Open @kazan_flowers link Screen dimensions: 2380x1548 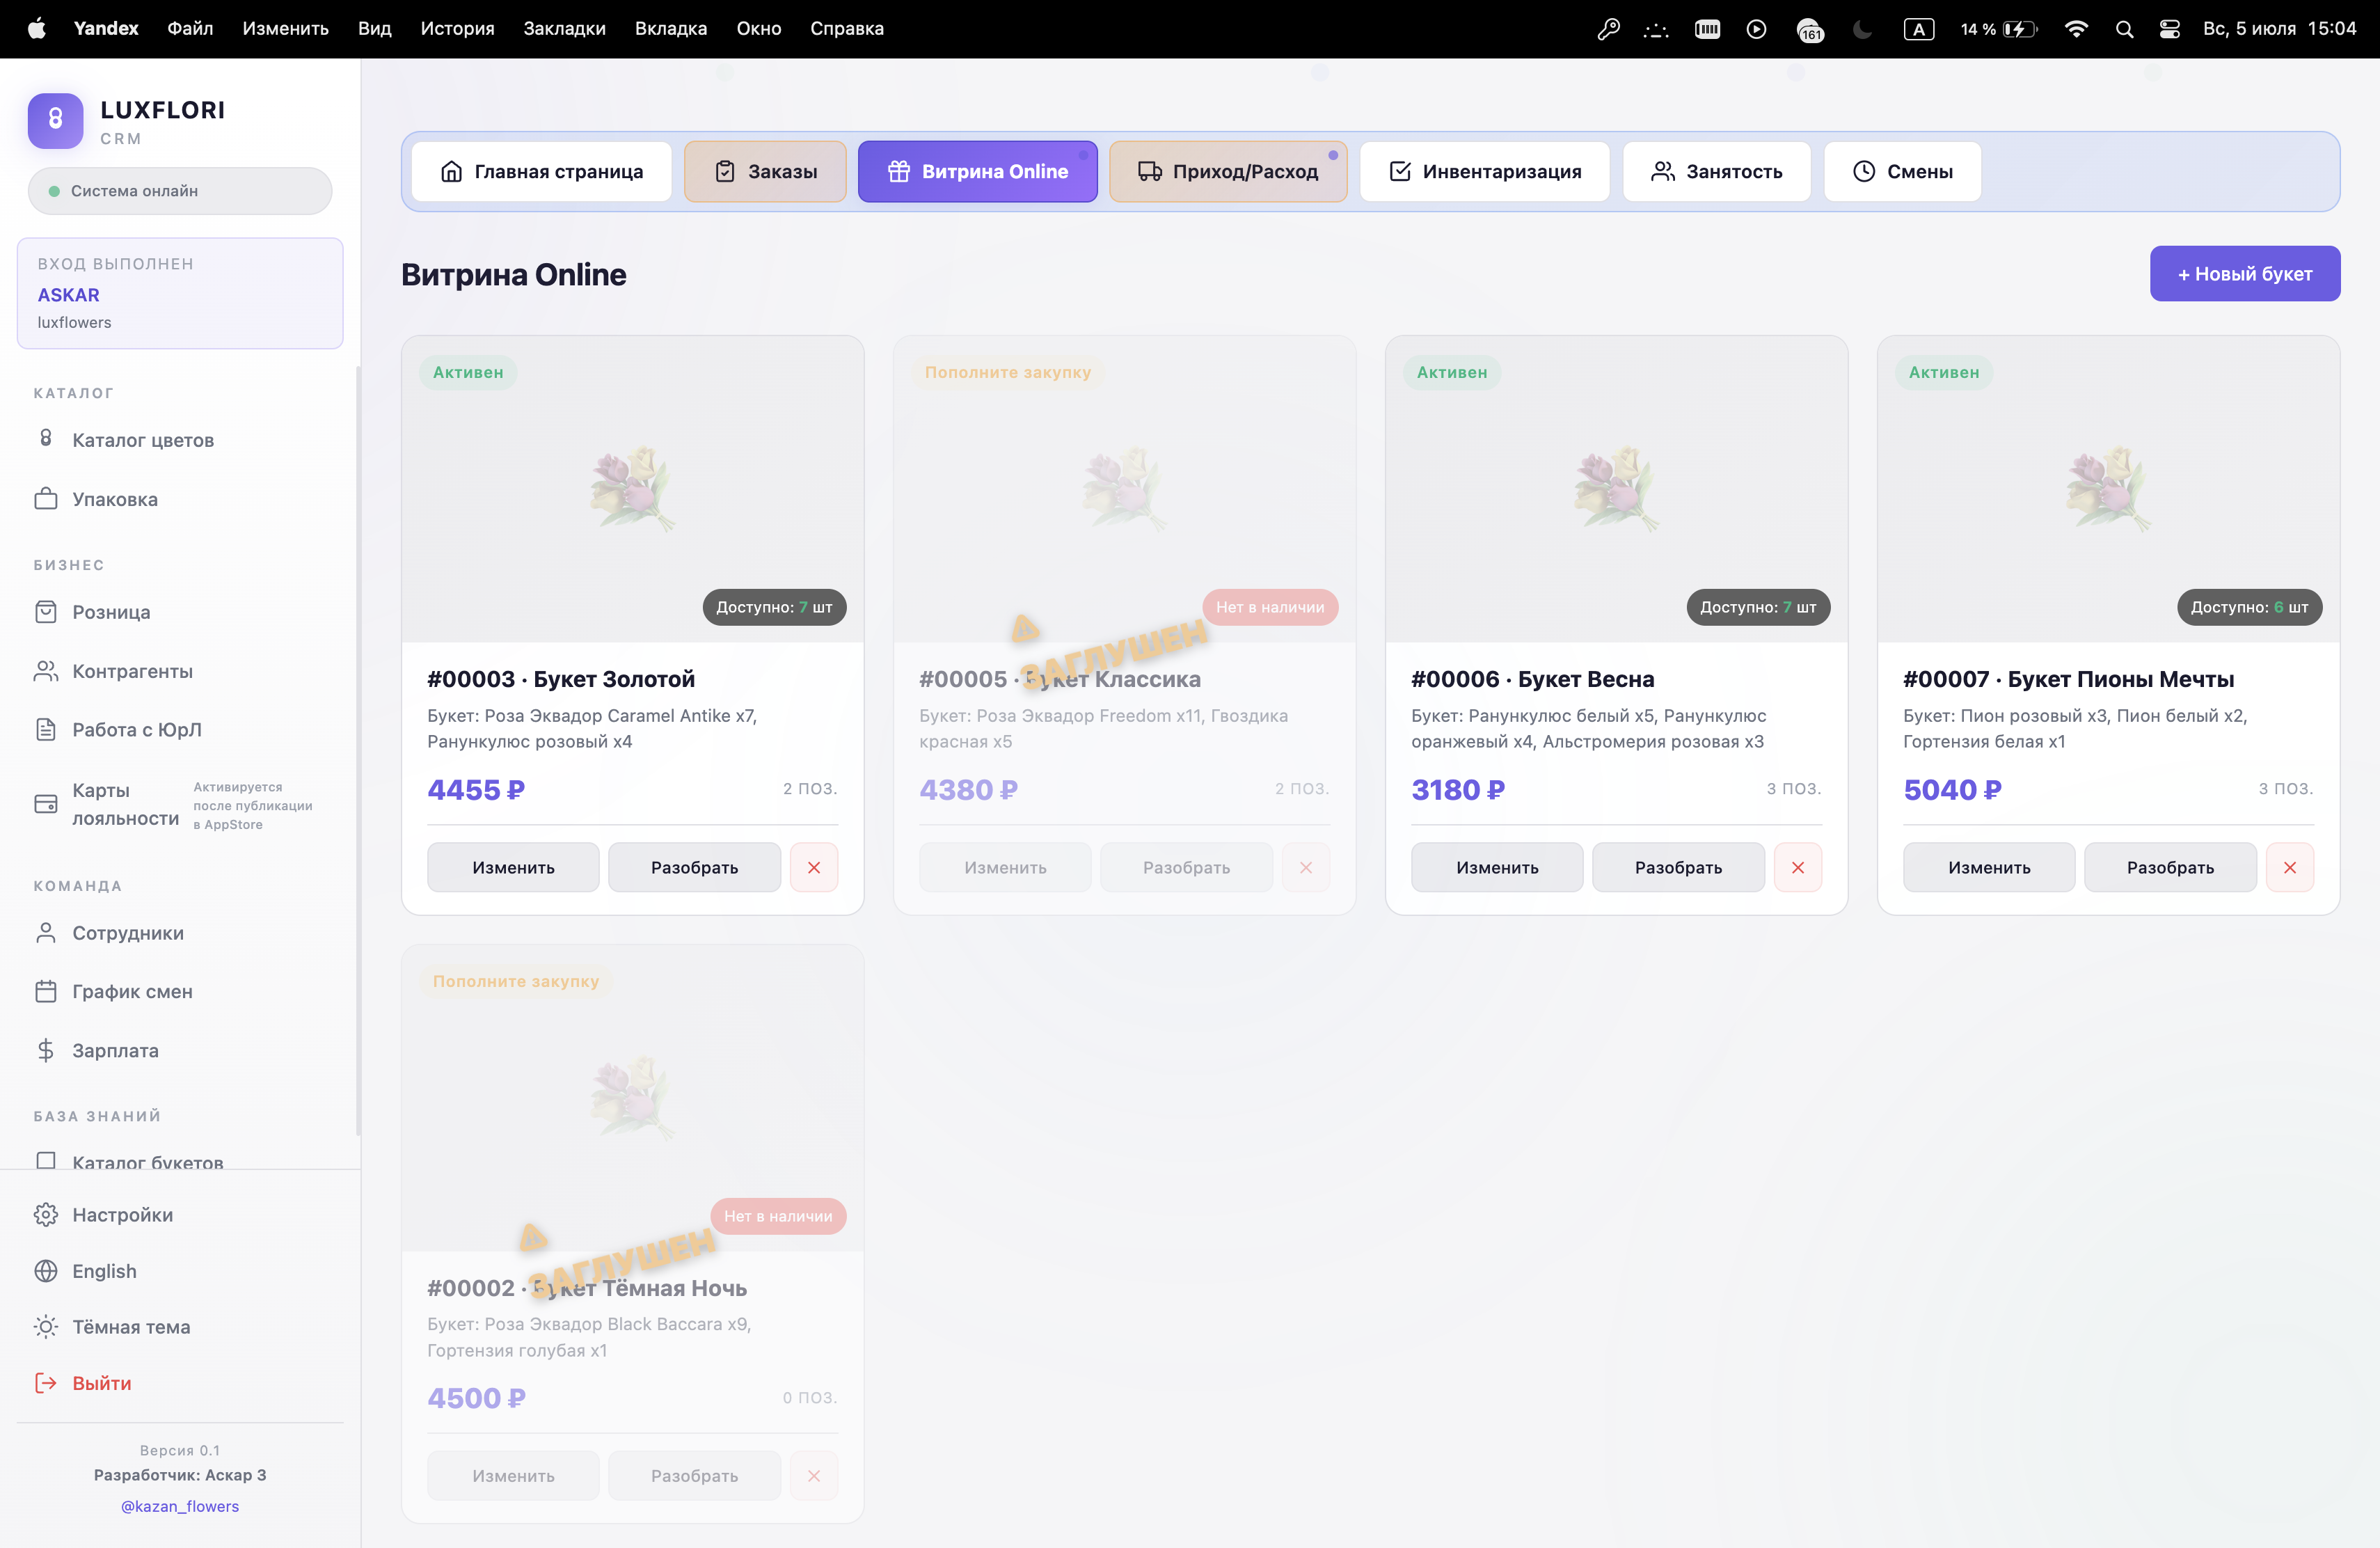click(180, 1506)
